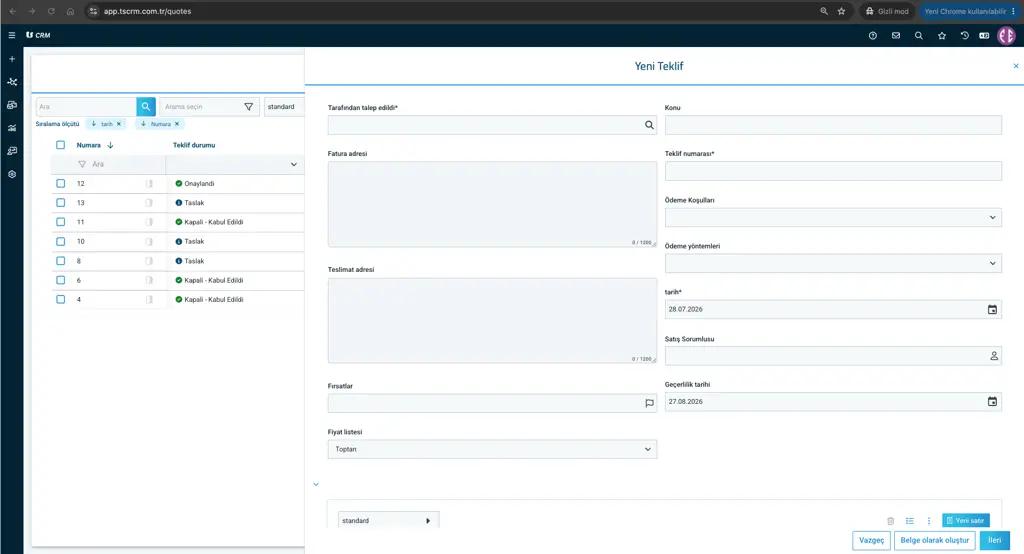1024x554 pixels.
Task: Check the box for quote 10
Action: tap(61, 242)
